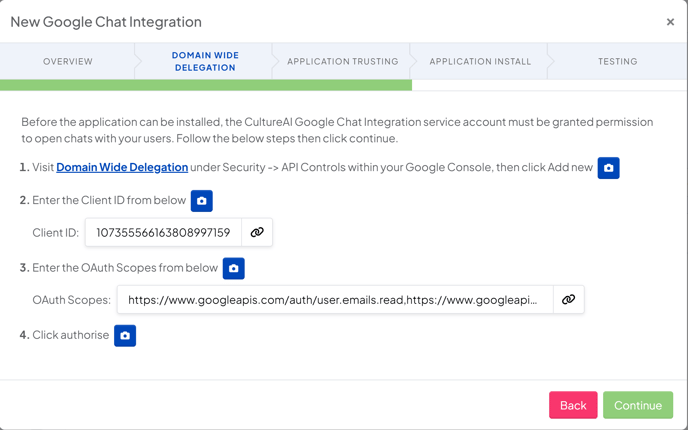Click the green wizard progress bar
Image resolution: width=688 pixels, height=430 pixels.
206,85
